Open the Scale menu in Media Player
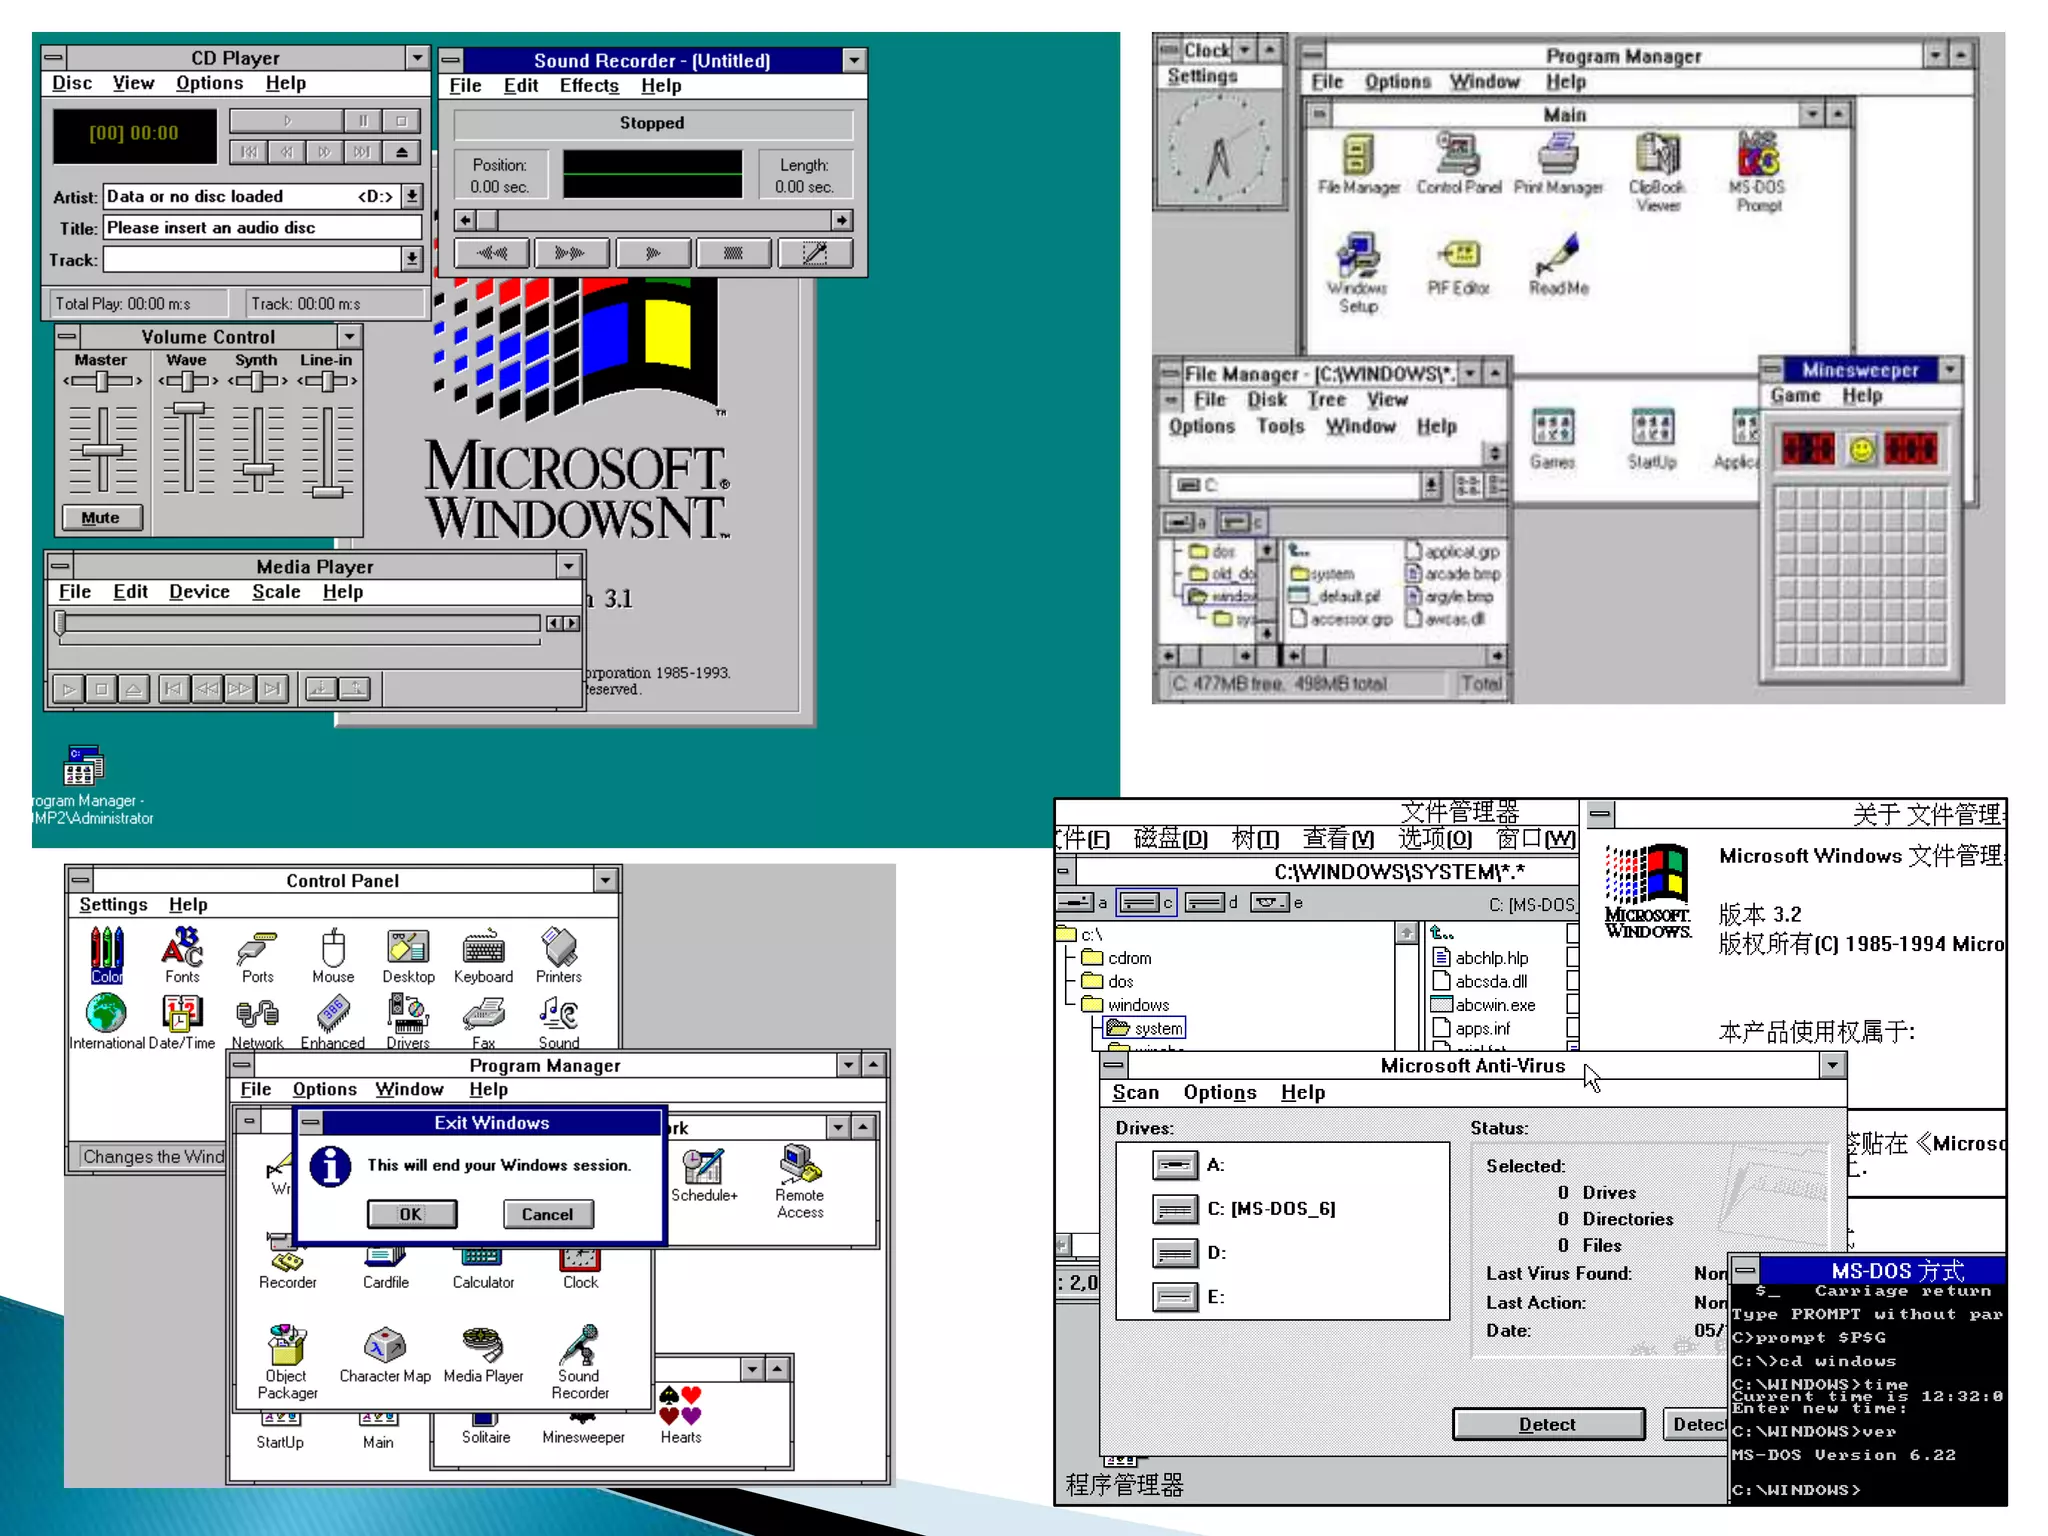 (276, 592)
